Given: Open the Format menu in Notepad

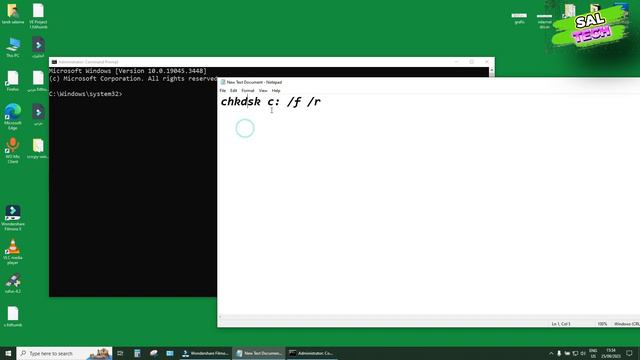Looking at the screenshot, I should pos(248,91).
